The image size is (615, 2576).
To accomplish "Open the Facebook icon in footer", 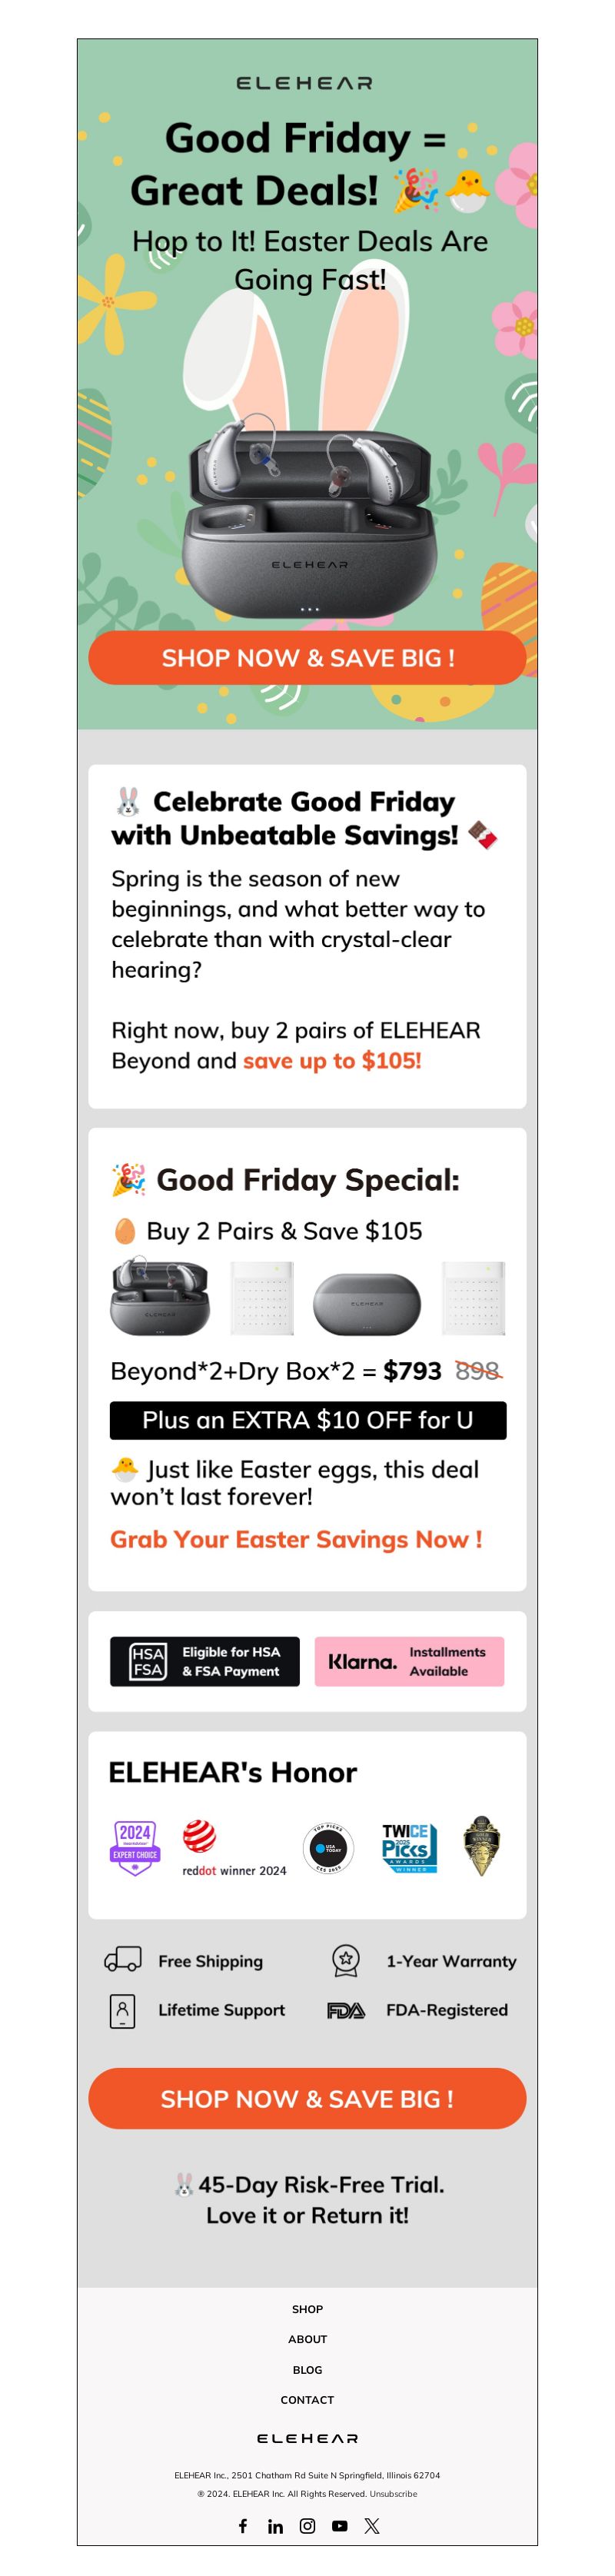I will (243, 2525).
